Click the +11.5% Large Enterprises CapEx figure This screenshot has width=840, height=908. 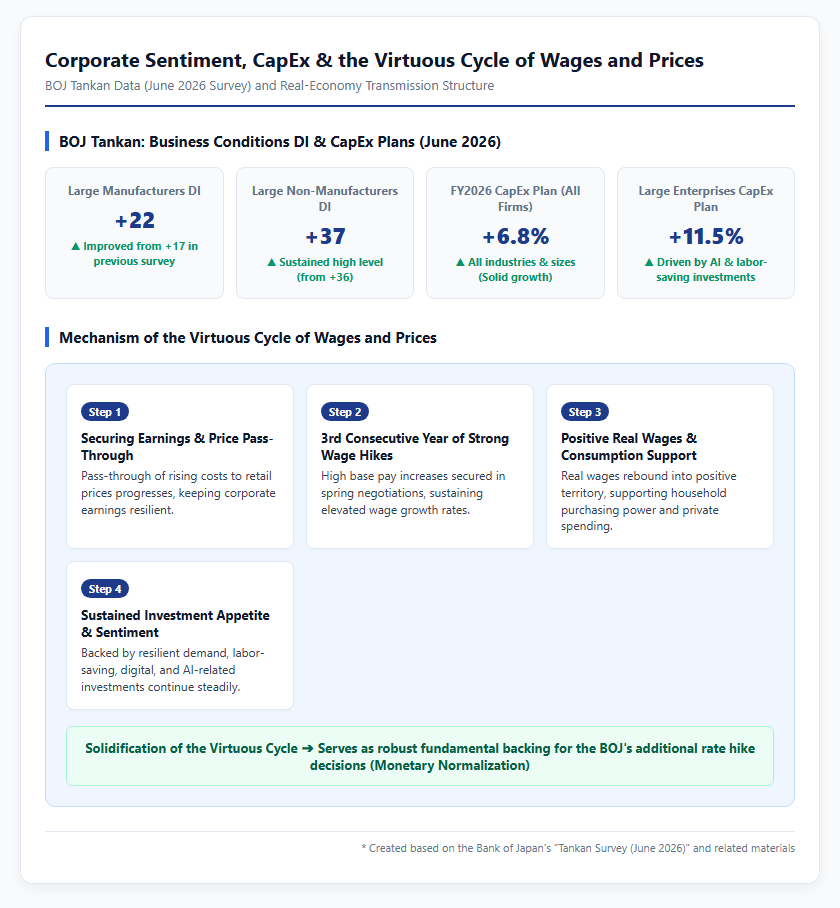pyautogui.click(x=706, y=236)
